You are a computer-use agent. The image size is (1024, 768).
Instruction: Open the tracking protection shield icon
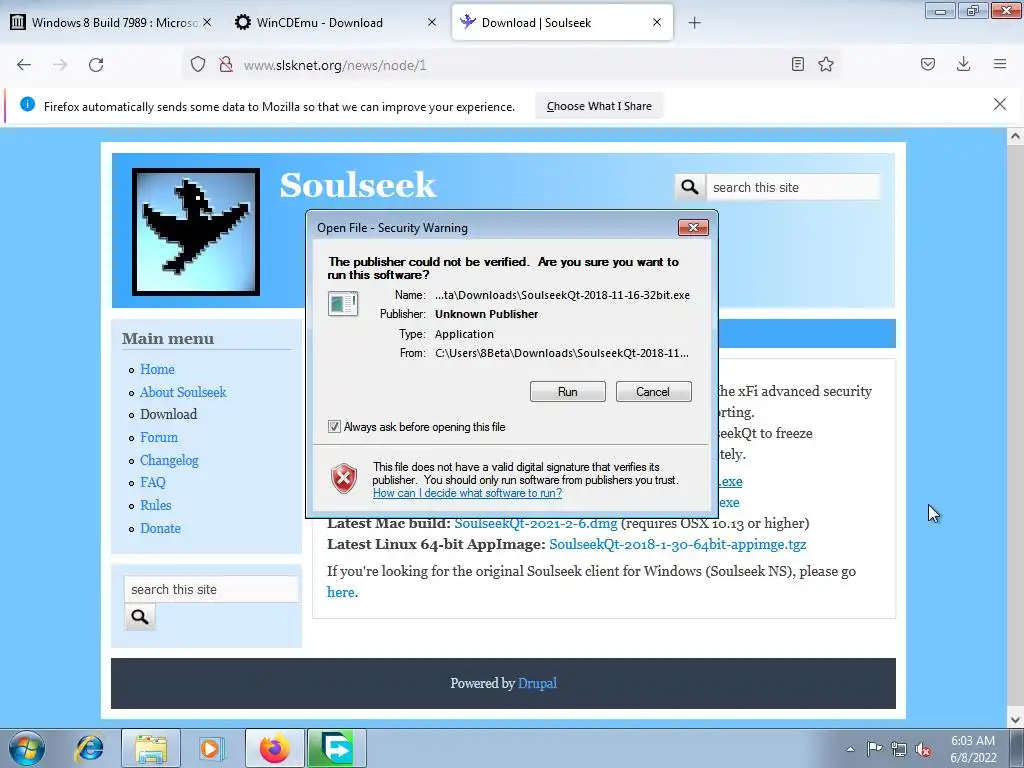click(198, 65)
